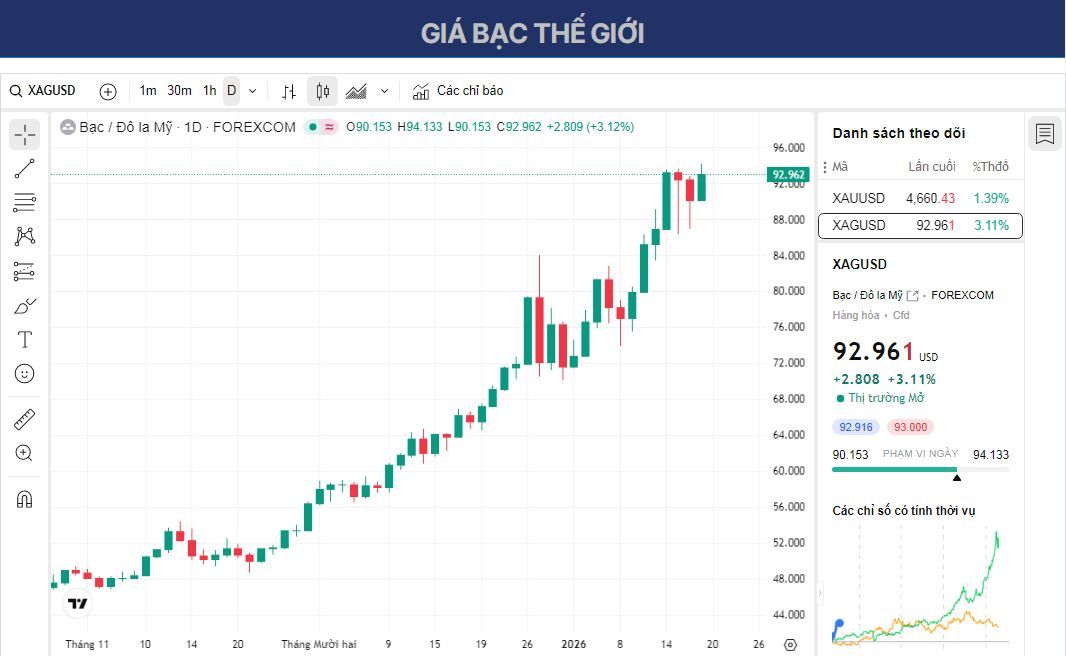Select the zoom-in magnifier tool
1066x656 pixels.
pyautogui.click(x=24, y=453)
